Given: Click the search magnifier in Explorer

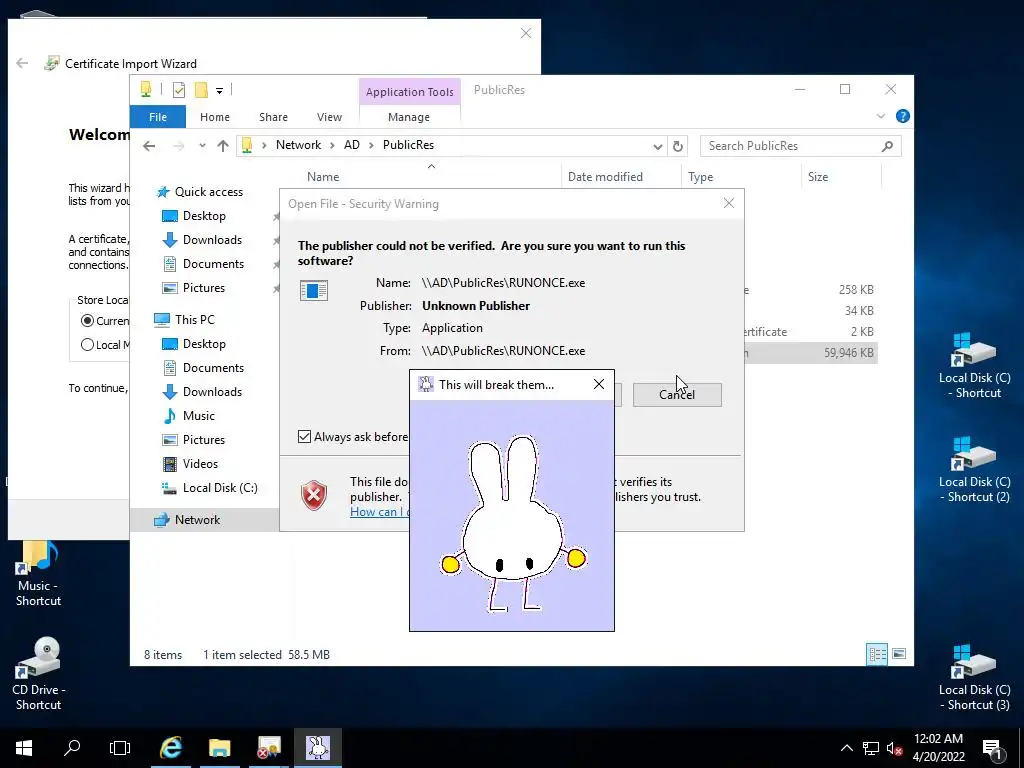Looking at the screenshot, I should pos(887,146).
